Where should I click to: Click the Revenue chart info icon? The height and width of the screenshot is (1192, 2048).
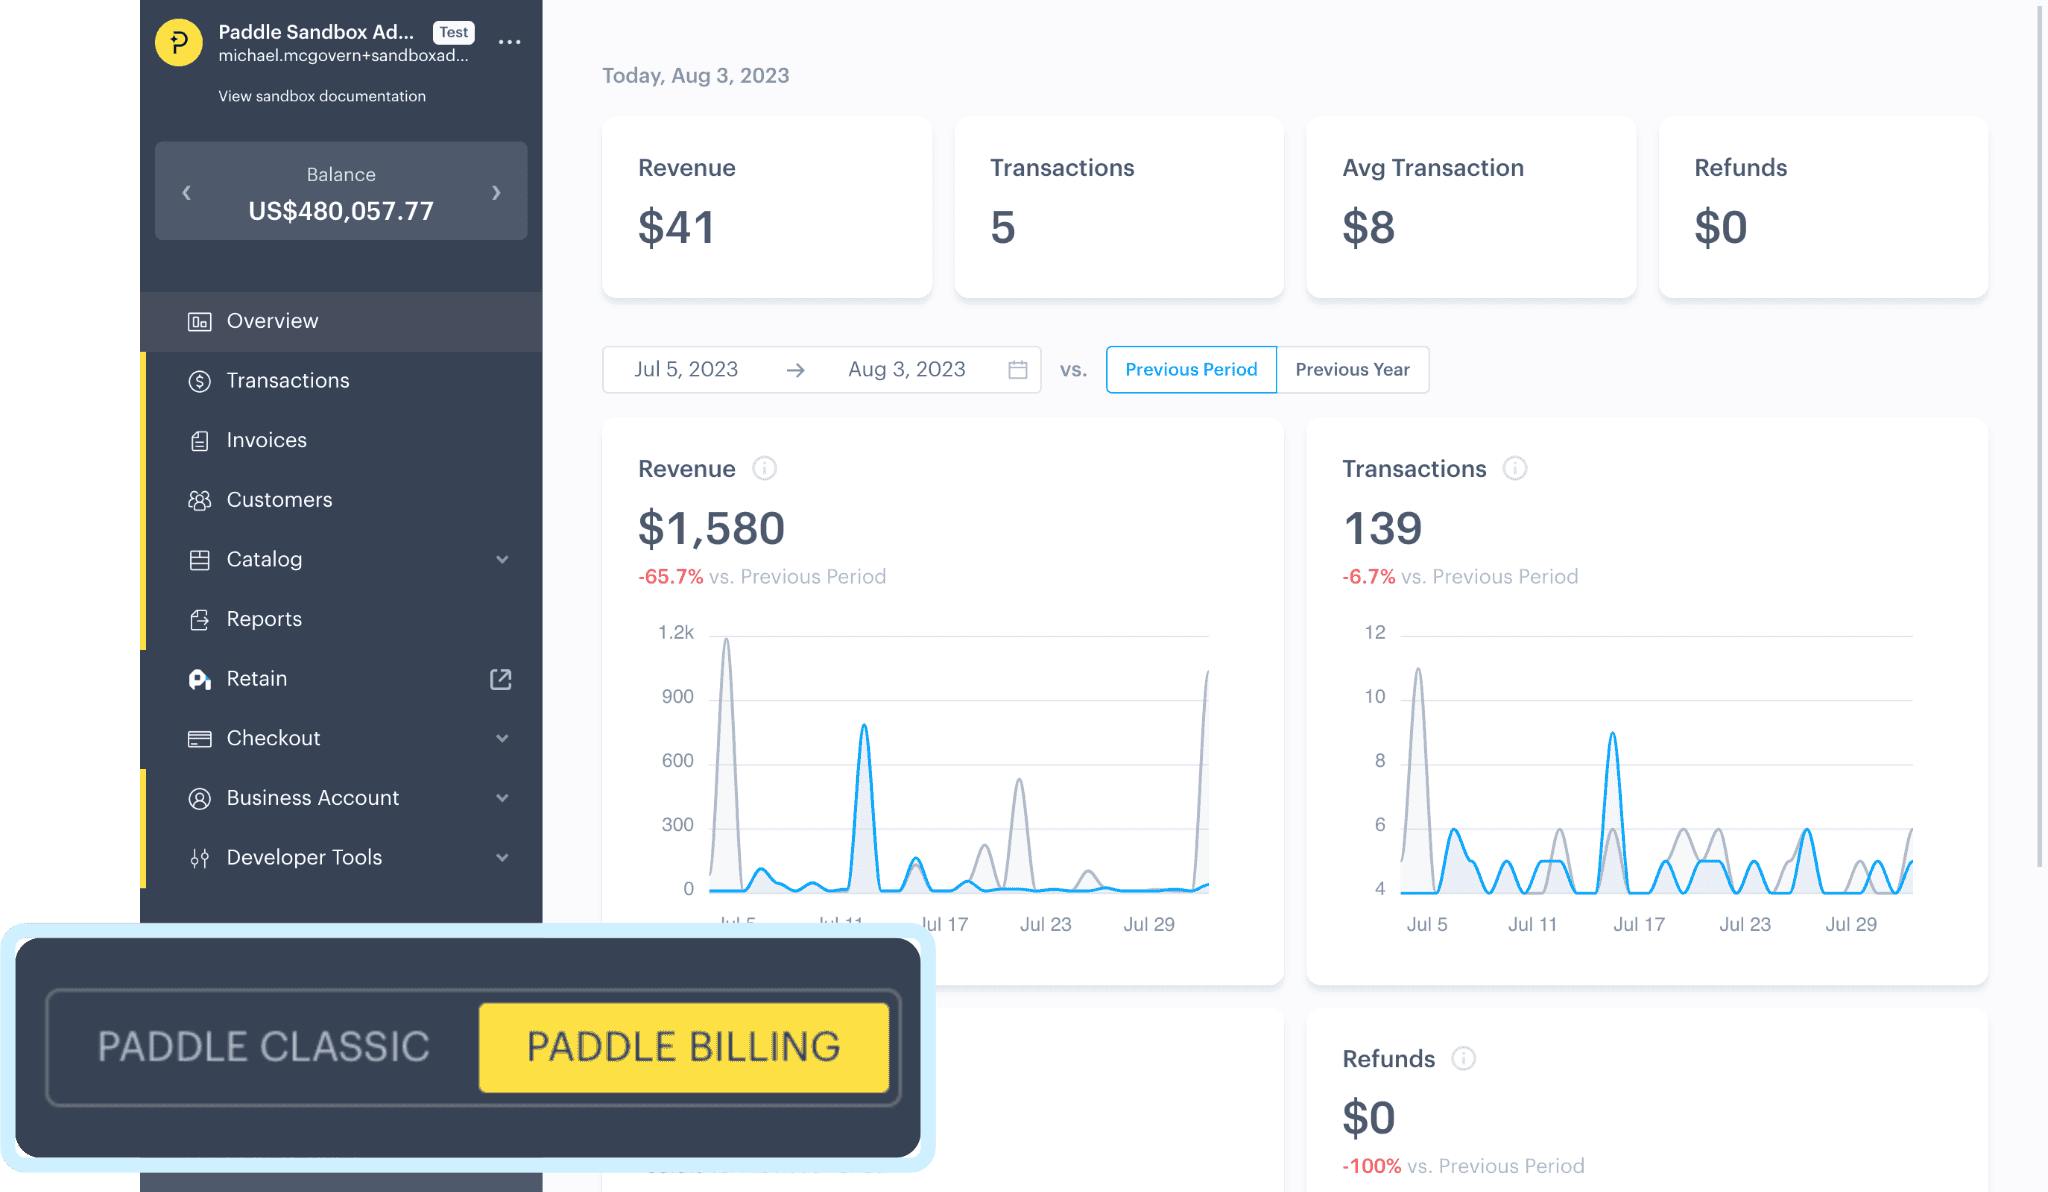tap(764, 468)
